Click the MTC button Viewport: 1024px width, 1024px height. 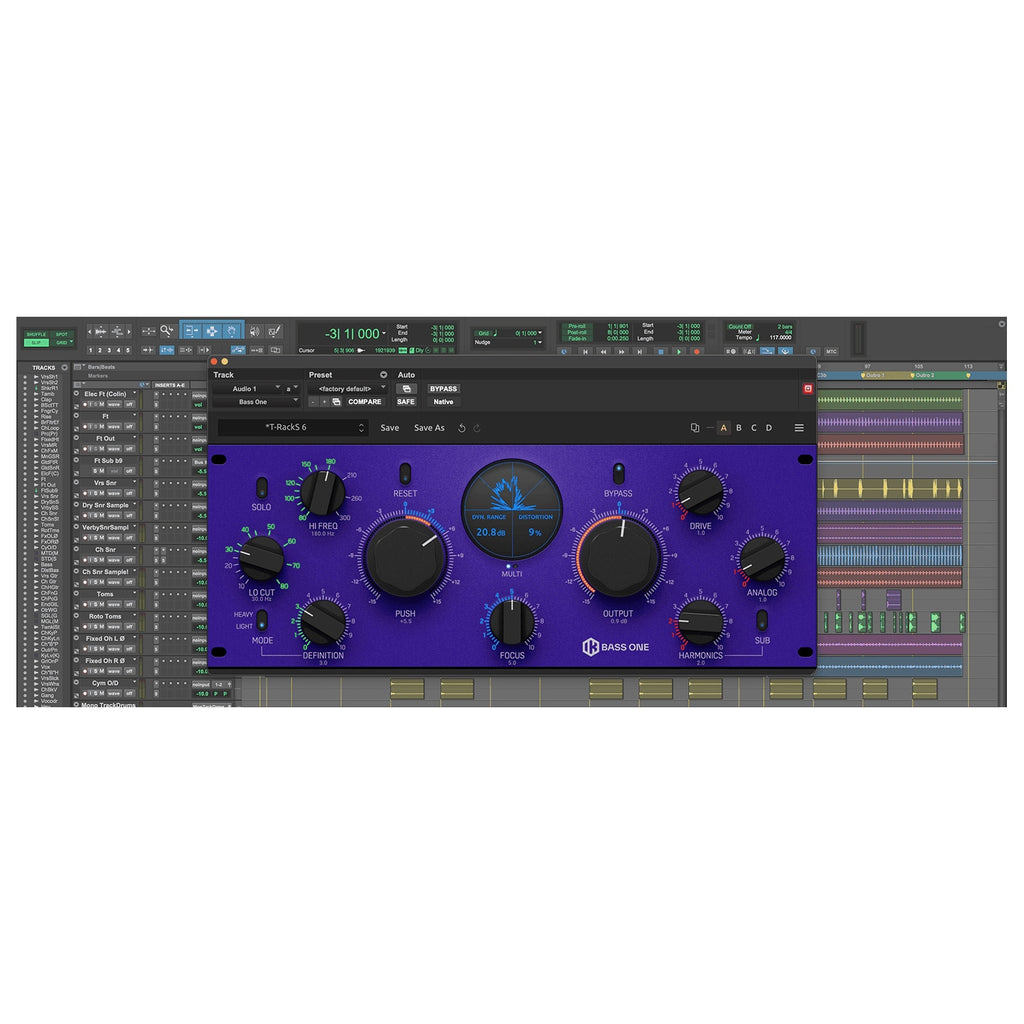831,351
